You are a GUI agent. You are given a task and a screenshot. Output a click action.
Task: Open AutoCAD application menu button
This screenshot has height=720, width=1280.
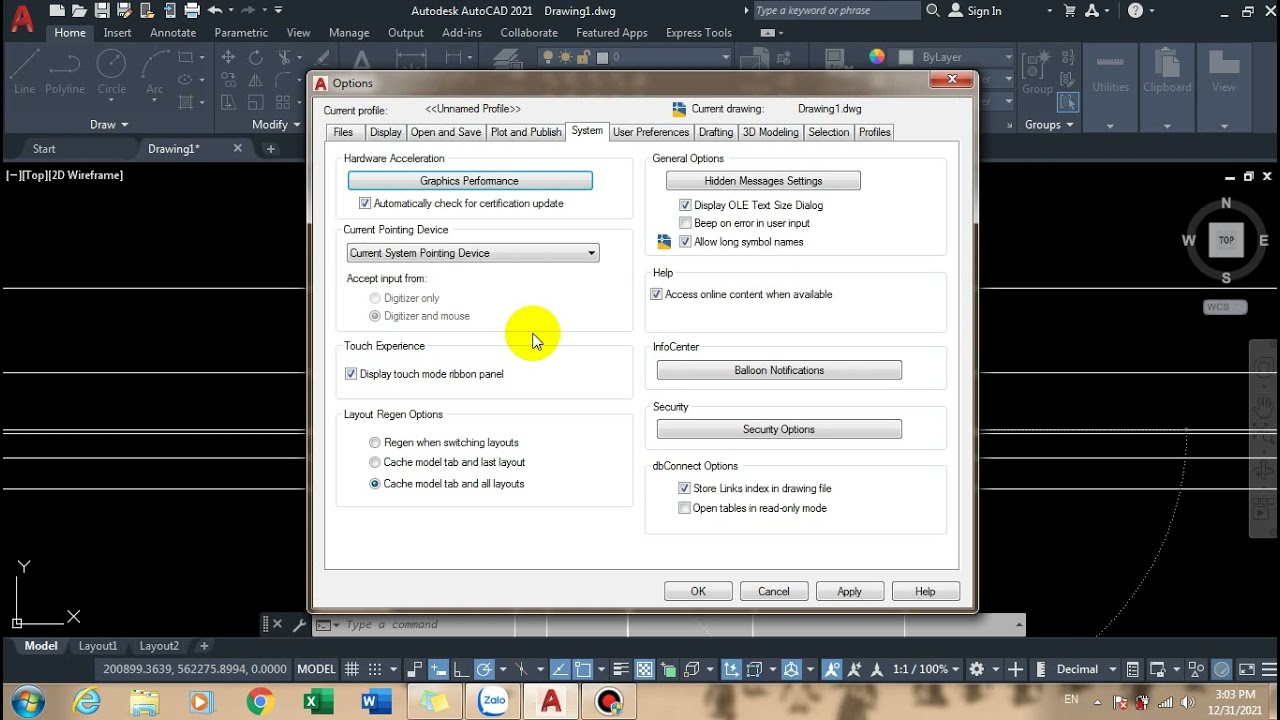[x=21, y=19]
